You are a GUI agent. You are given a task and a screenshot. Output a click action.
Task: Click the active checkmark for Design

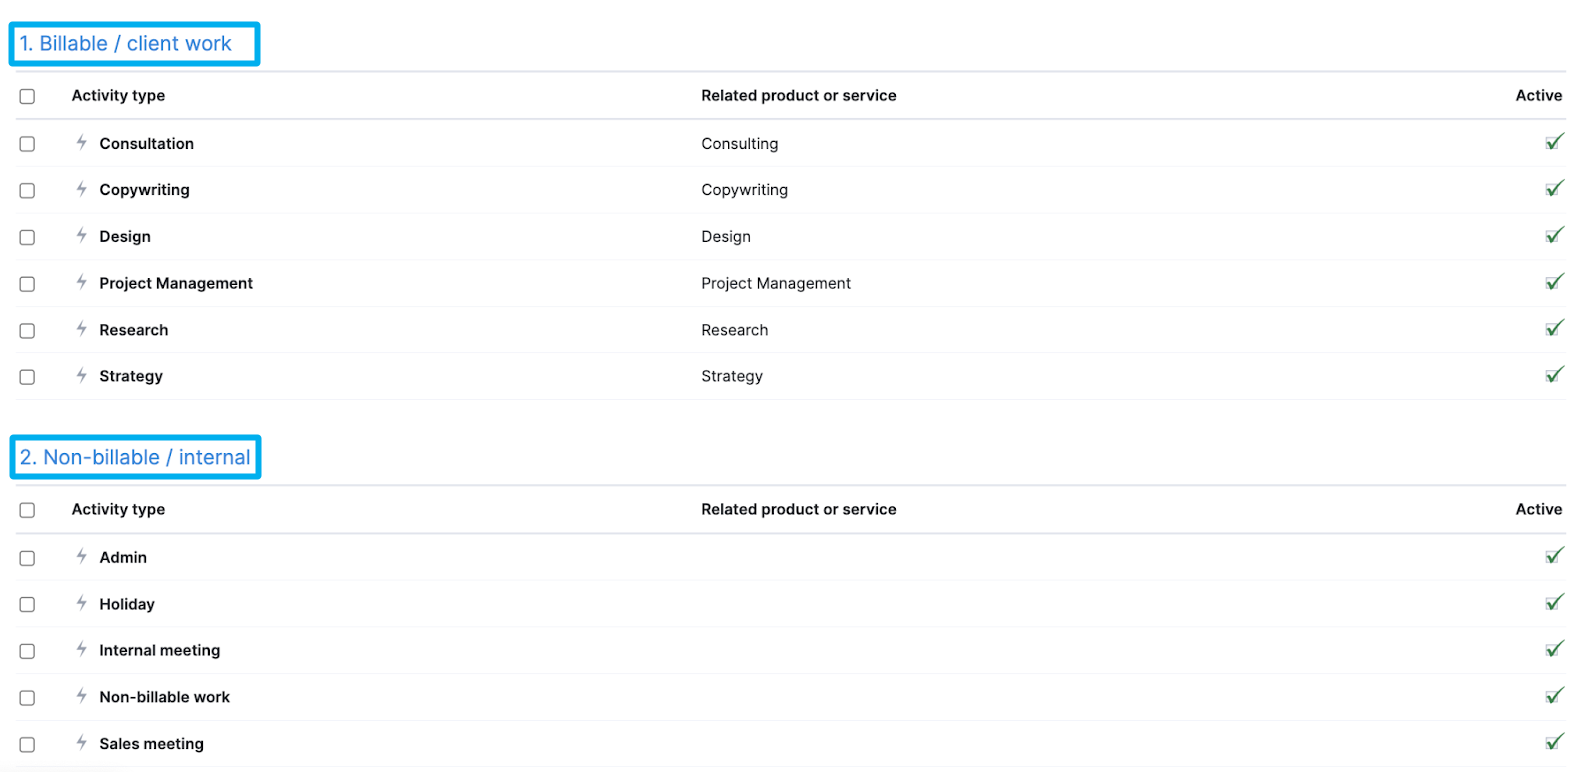1554,235
